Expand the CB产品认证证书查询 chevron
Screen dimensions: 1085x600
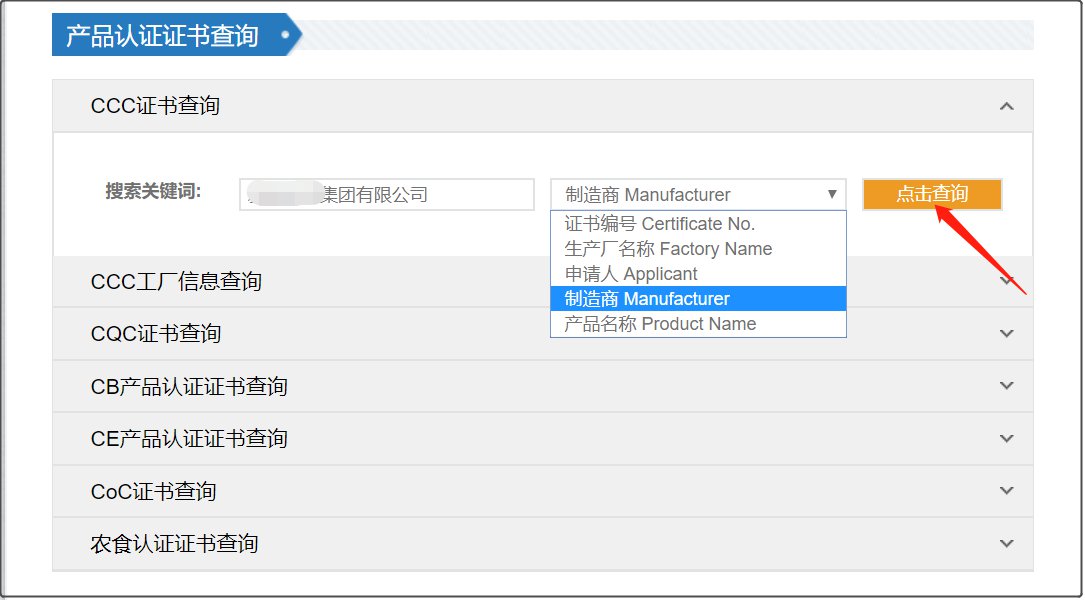pos(1007,385)
